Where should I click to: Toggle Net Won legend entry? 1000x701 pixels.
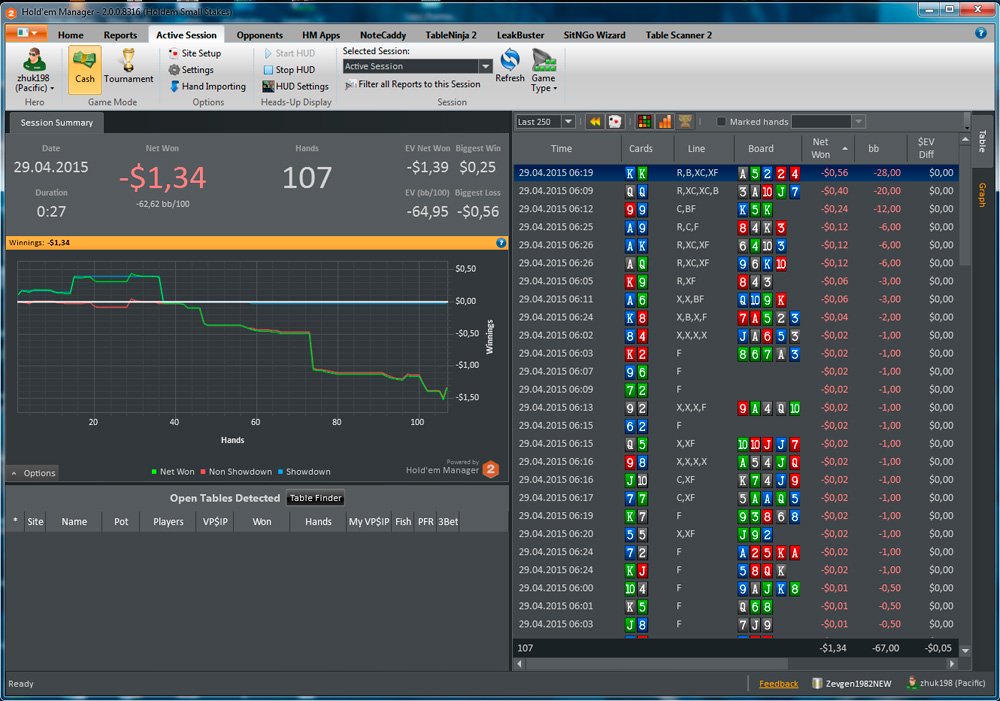[x=173, y=471]
